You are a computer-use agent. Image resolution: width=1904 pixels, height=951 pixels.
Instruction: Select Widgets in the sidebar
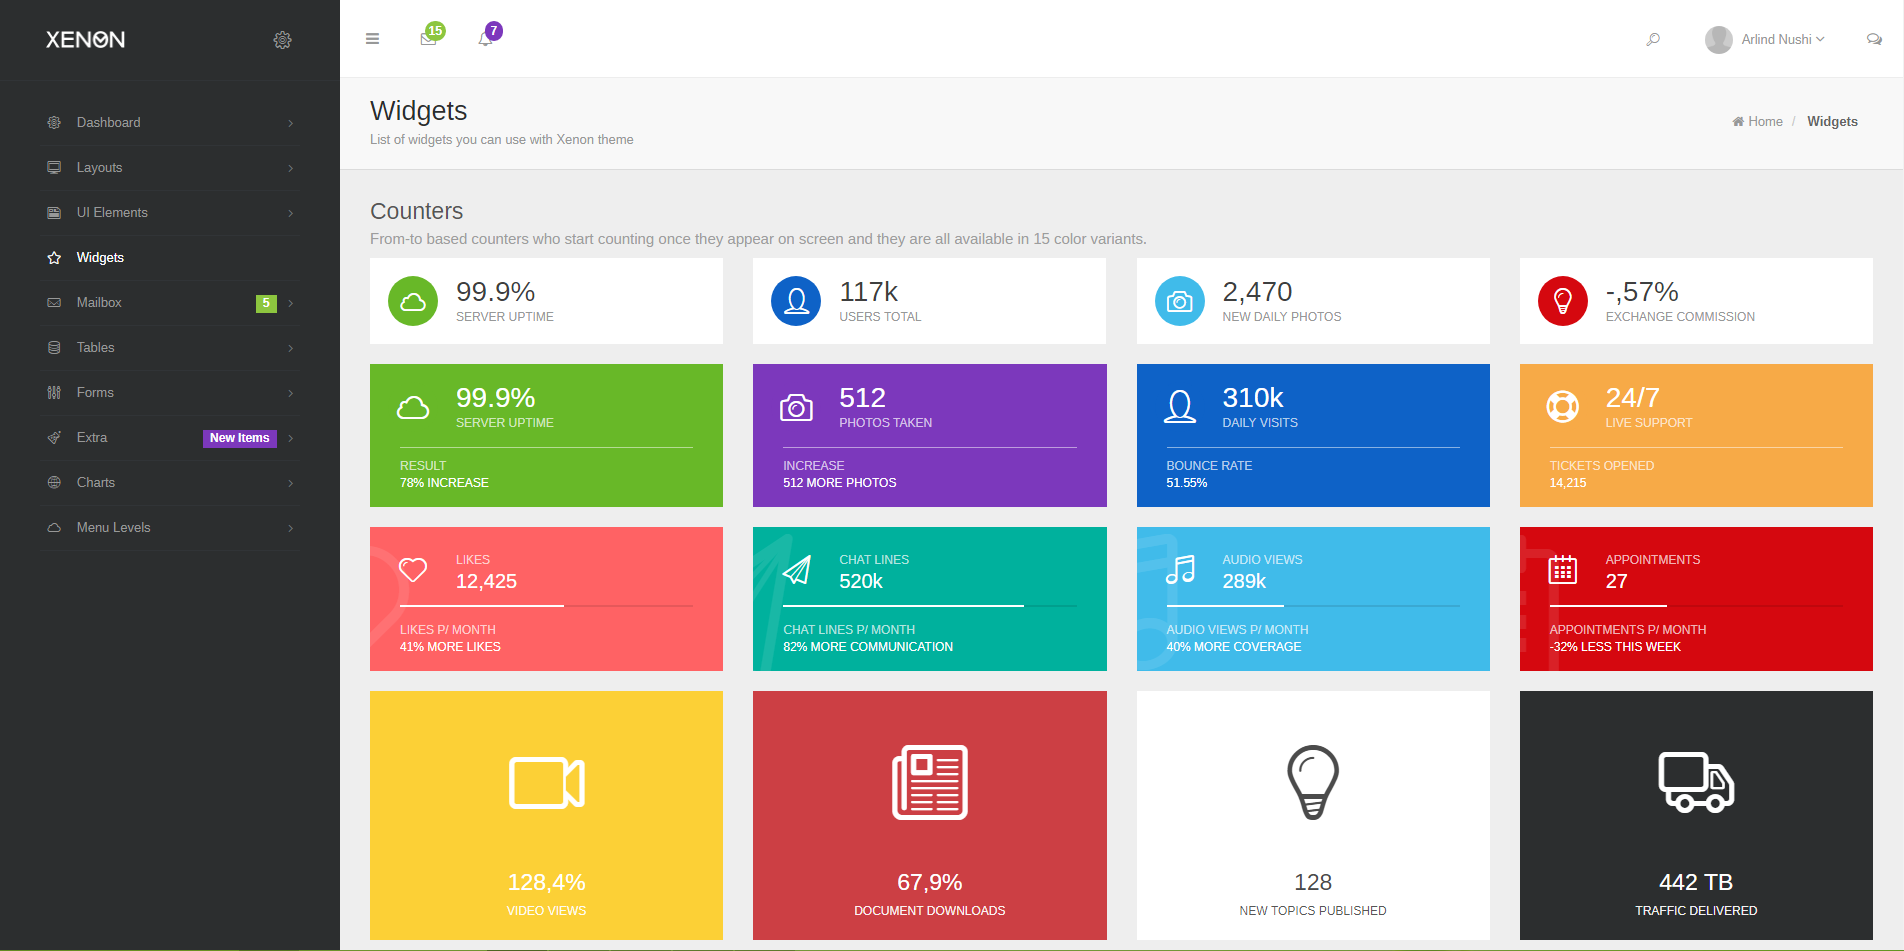[100, 258]
